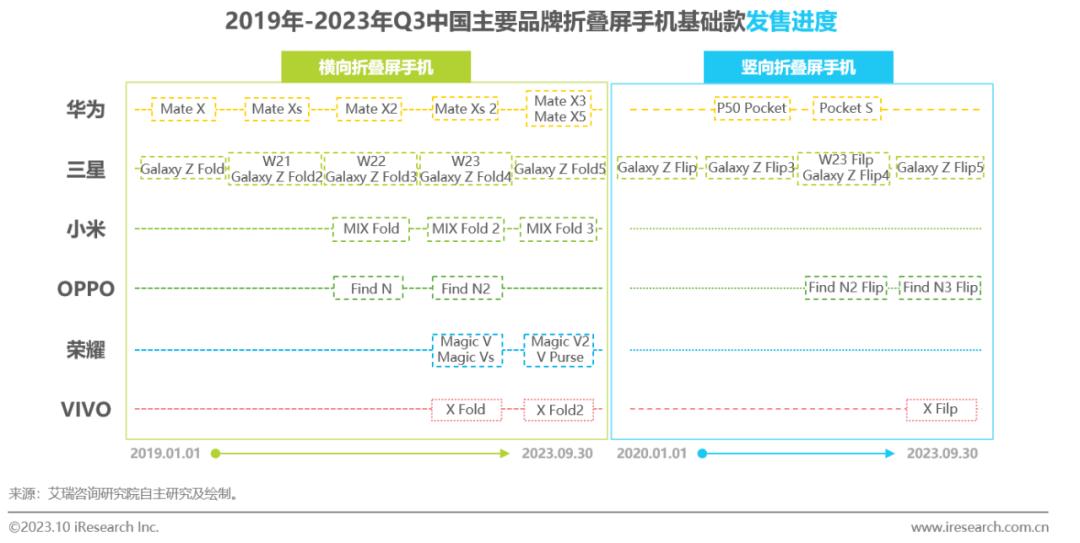
Task: Click the W23 Galaxy Z Fold4 box
Action: coord(466,169)
